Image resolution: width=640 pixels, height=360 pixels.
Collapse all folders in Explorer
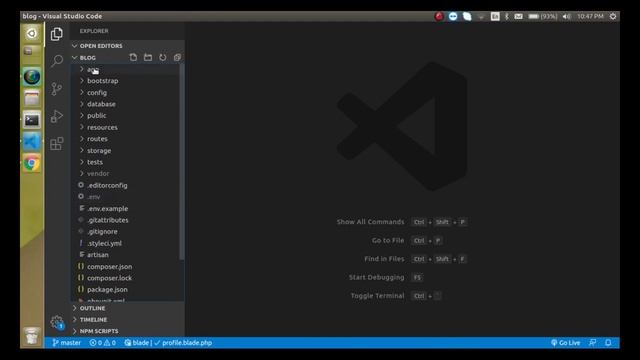tap(177, 58)
